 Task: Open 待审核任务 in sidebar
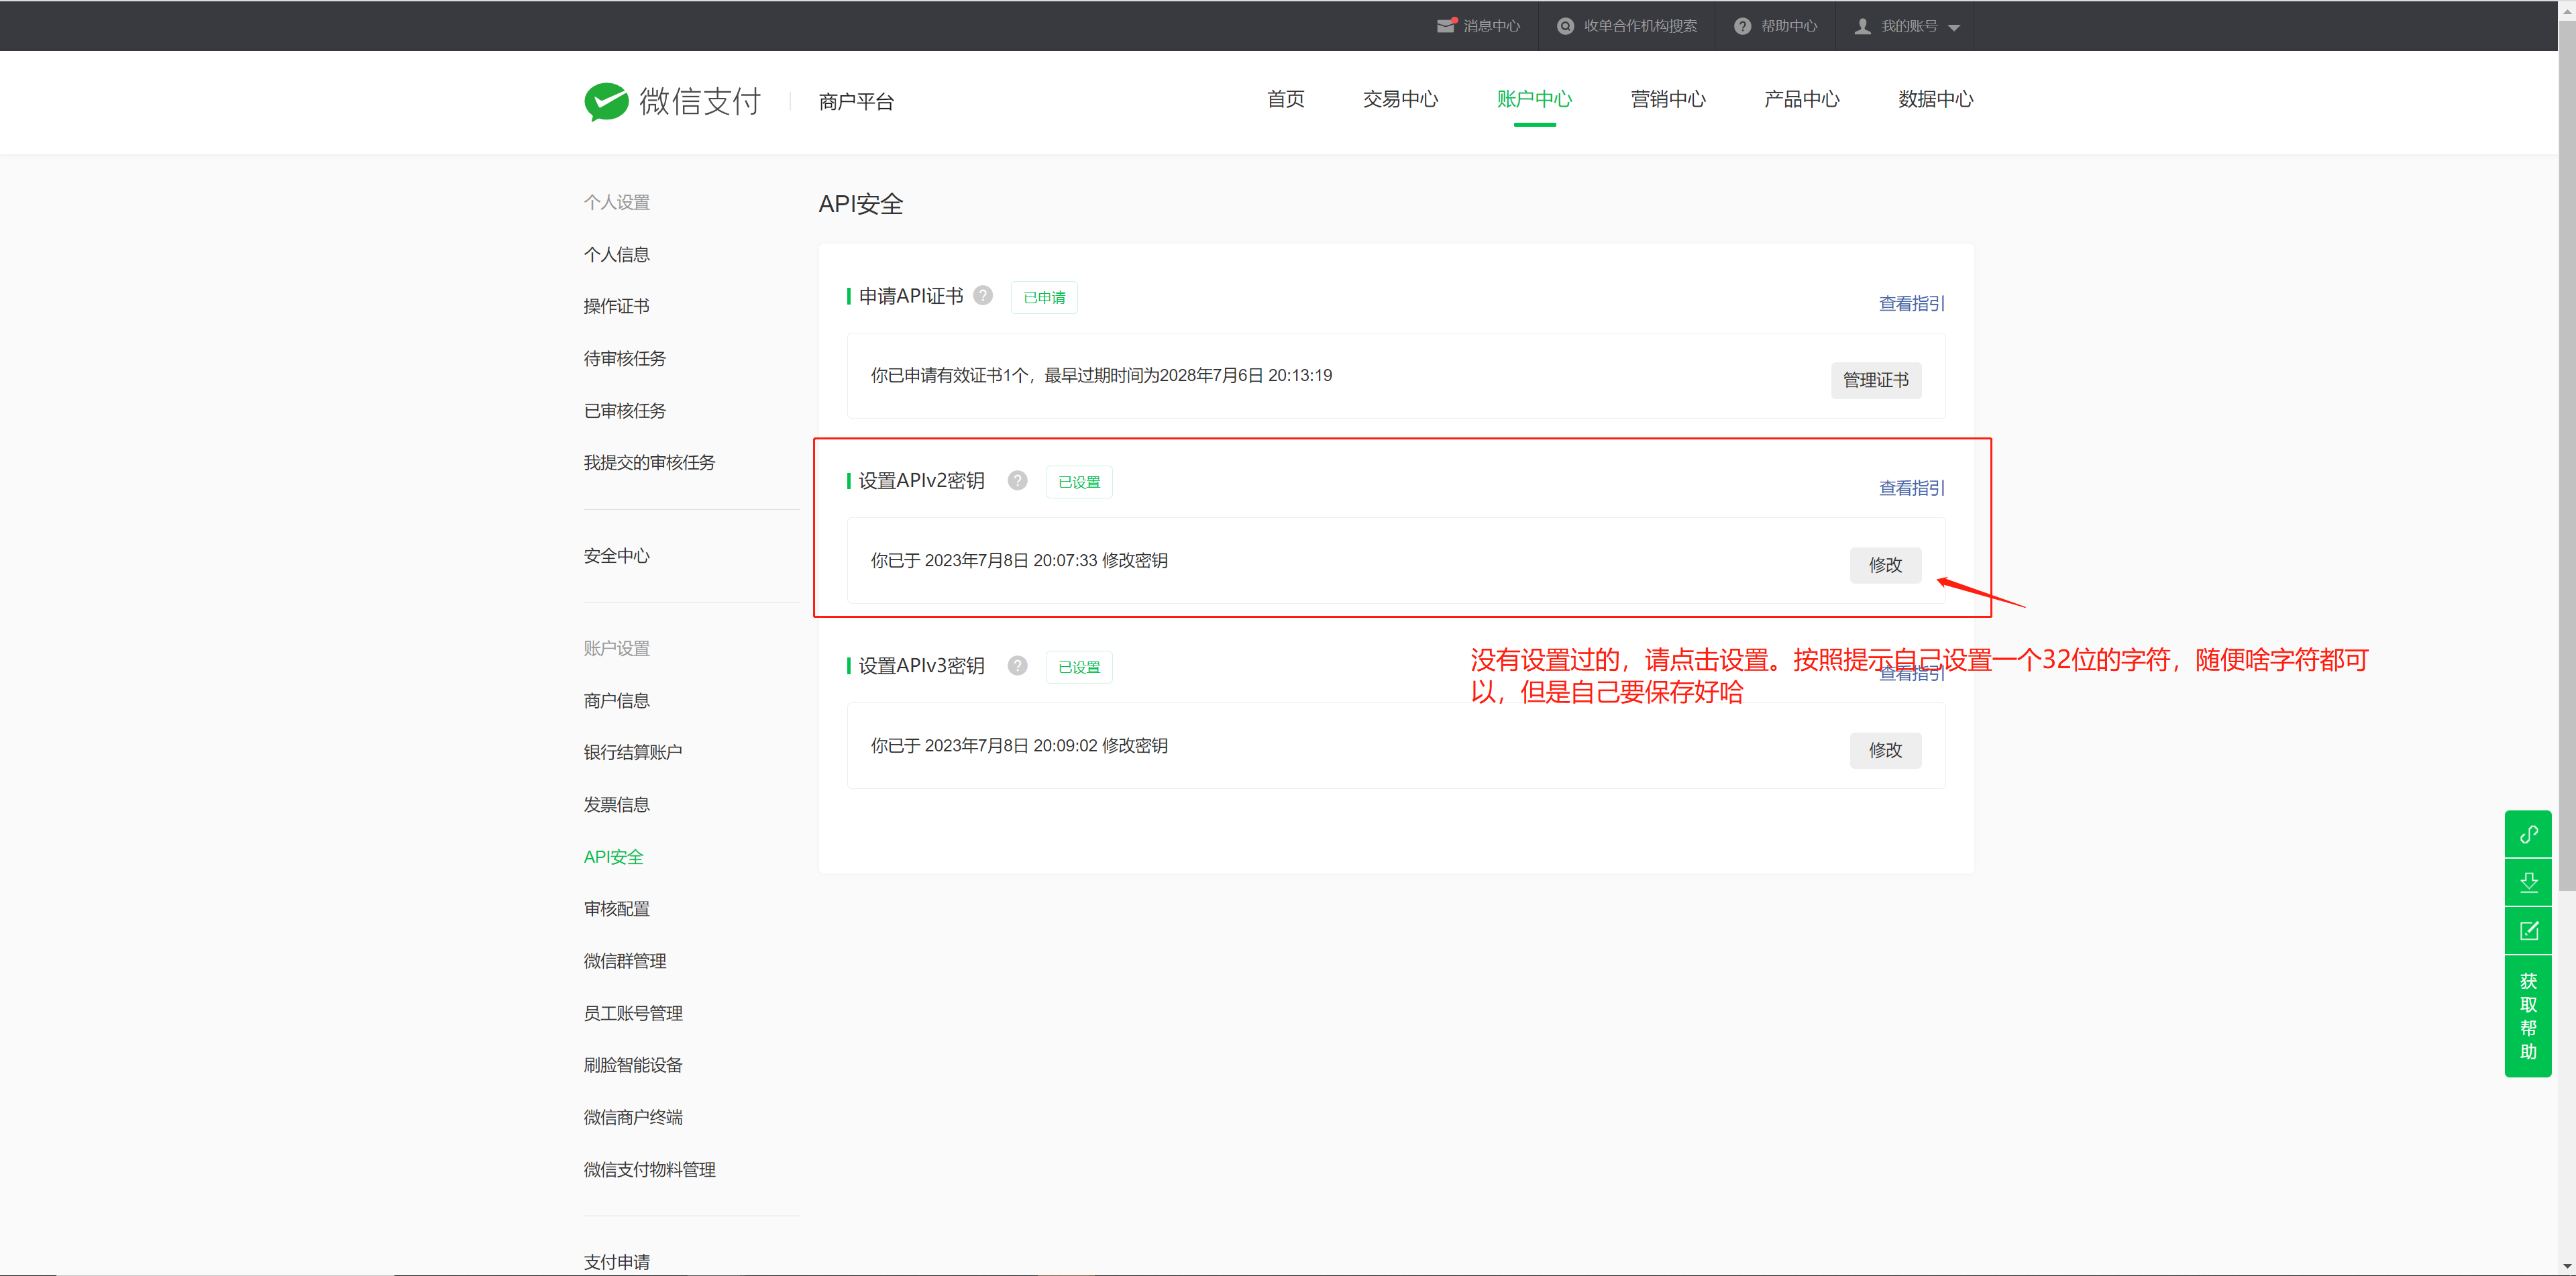[624, 358]
